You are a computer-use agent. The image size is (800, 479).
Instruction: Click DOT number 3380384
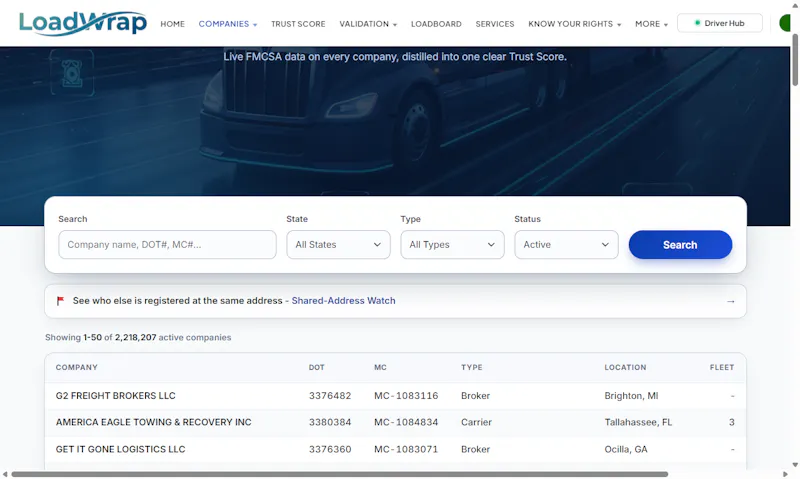330,422
